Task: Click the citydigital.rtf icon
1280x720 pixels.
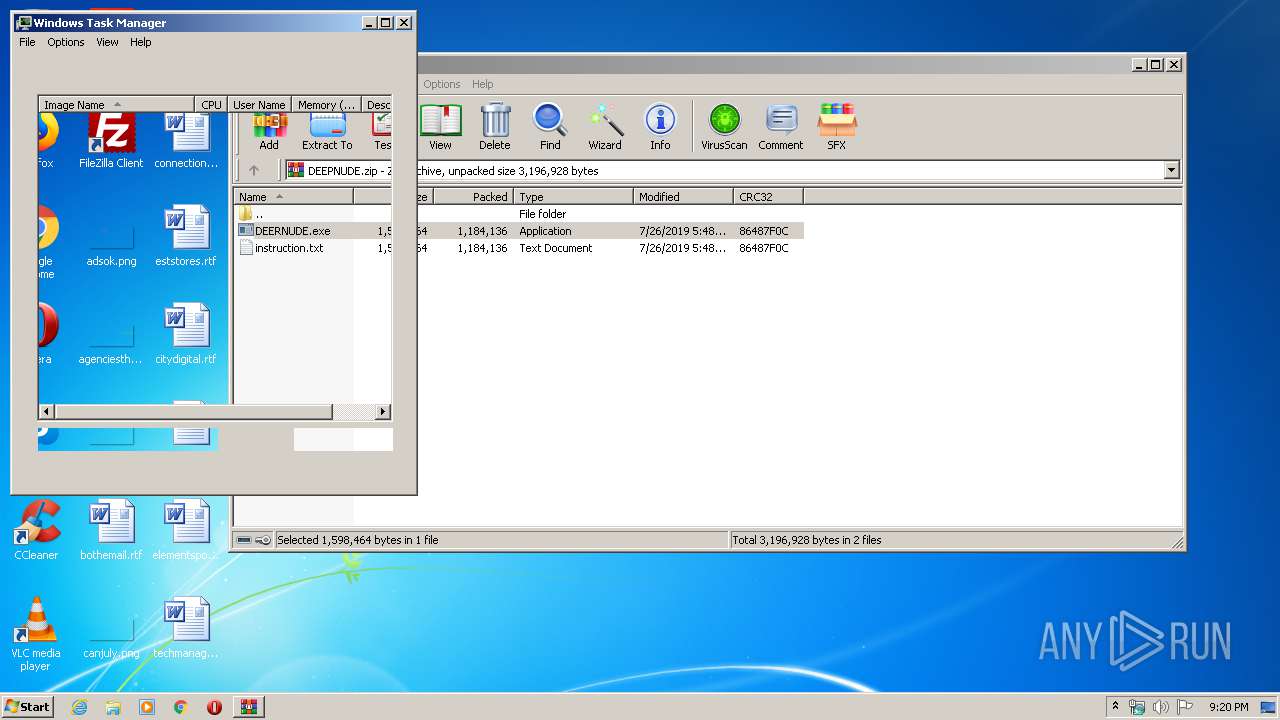Action: [x=186, y=334]
